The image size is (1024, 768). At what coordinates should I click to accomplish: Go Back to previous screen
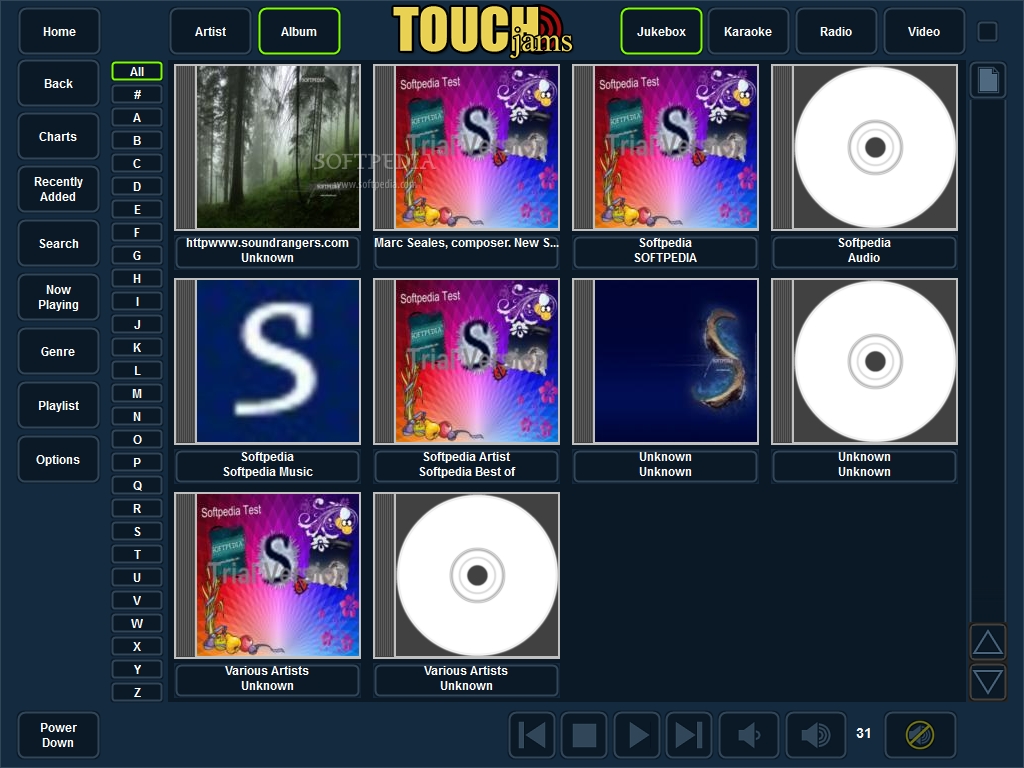click(59, 84)
